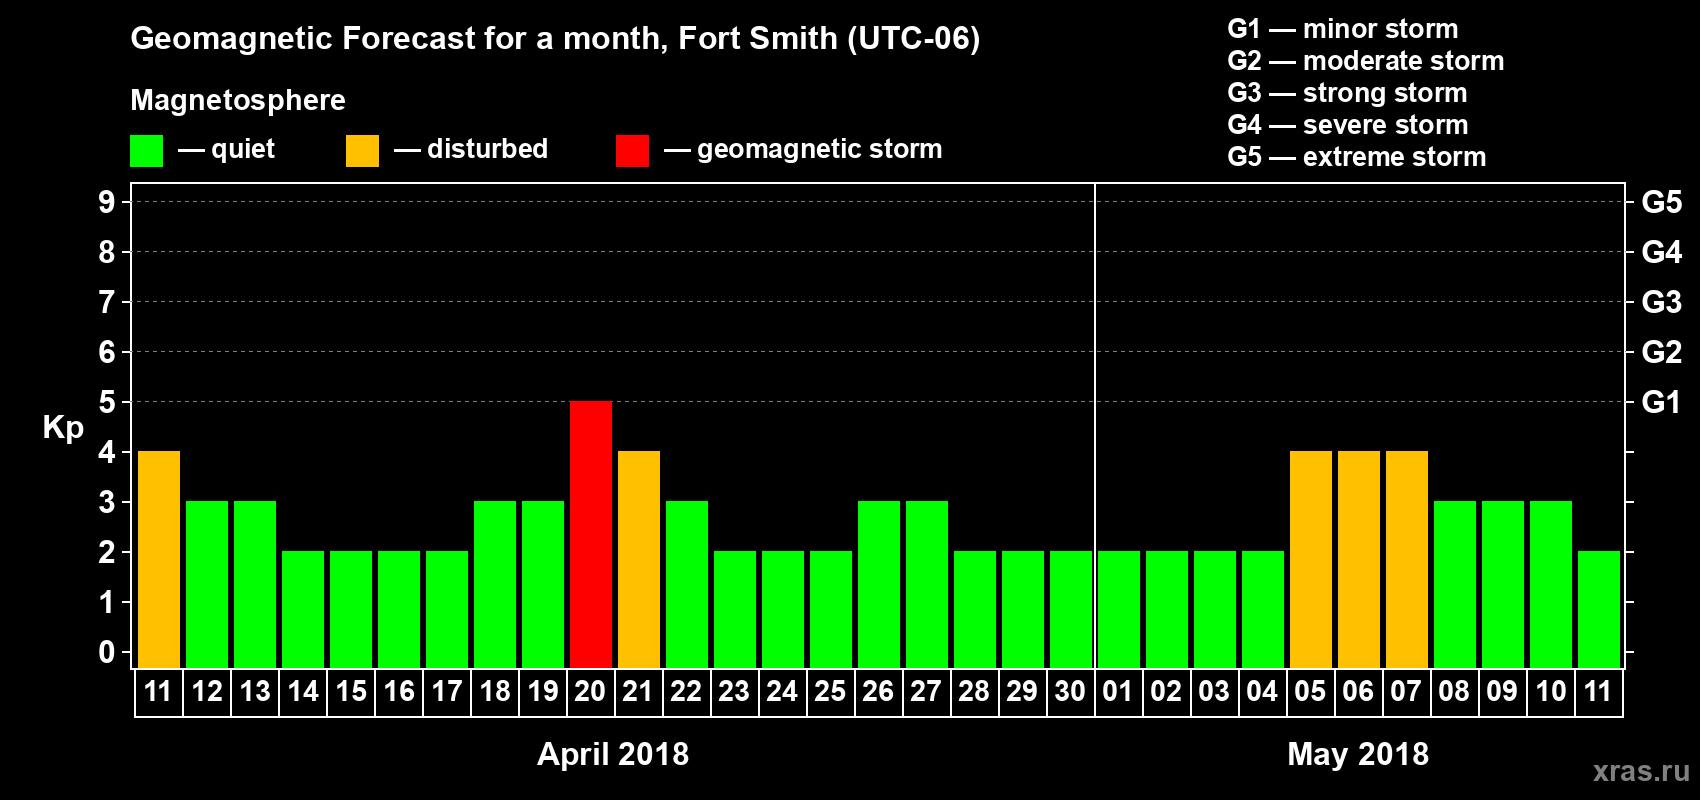The height and width of the screenshot is (800, 1700).
Task: Click the green bar above April 18
Action: click(495, 584)
